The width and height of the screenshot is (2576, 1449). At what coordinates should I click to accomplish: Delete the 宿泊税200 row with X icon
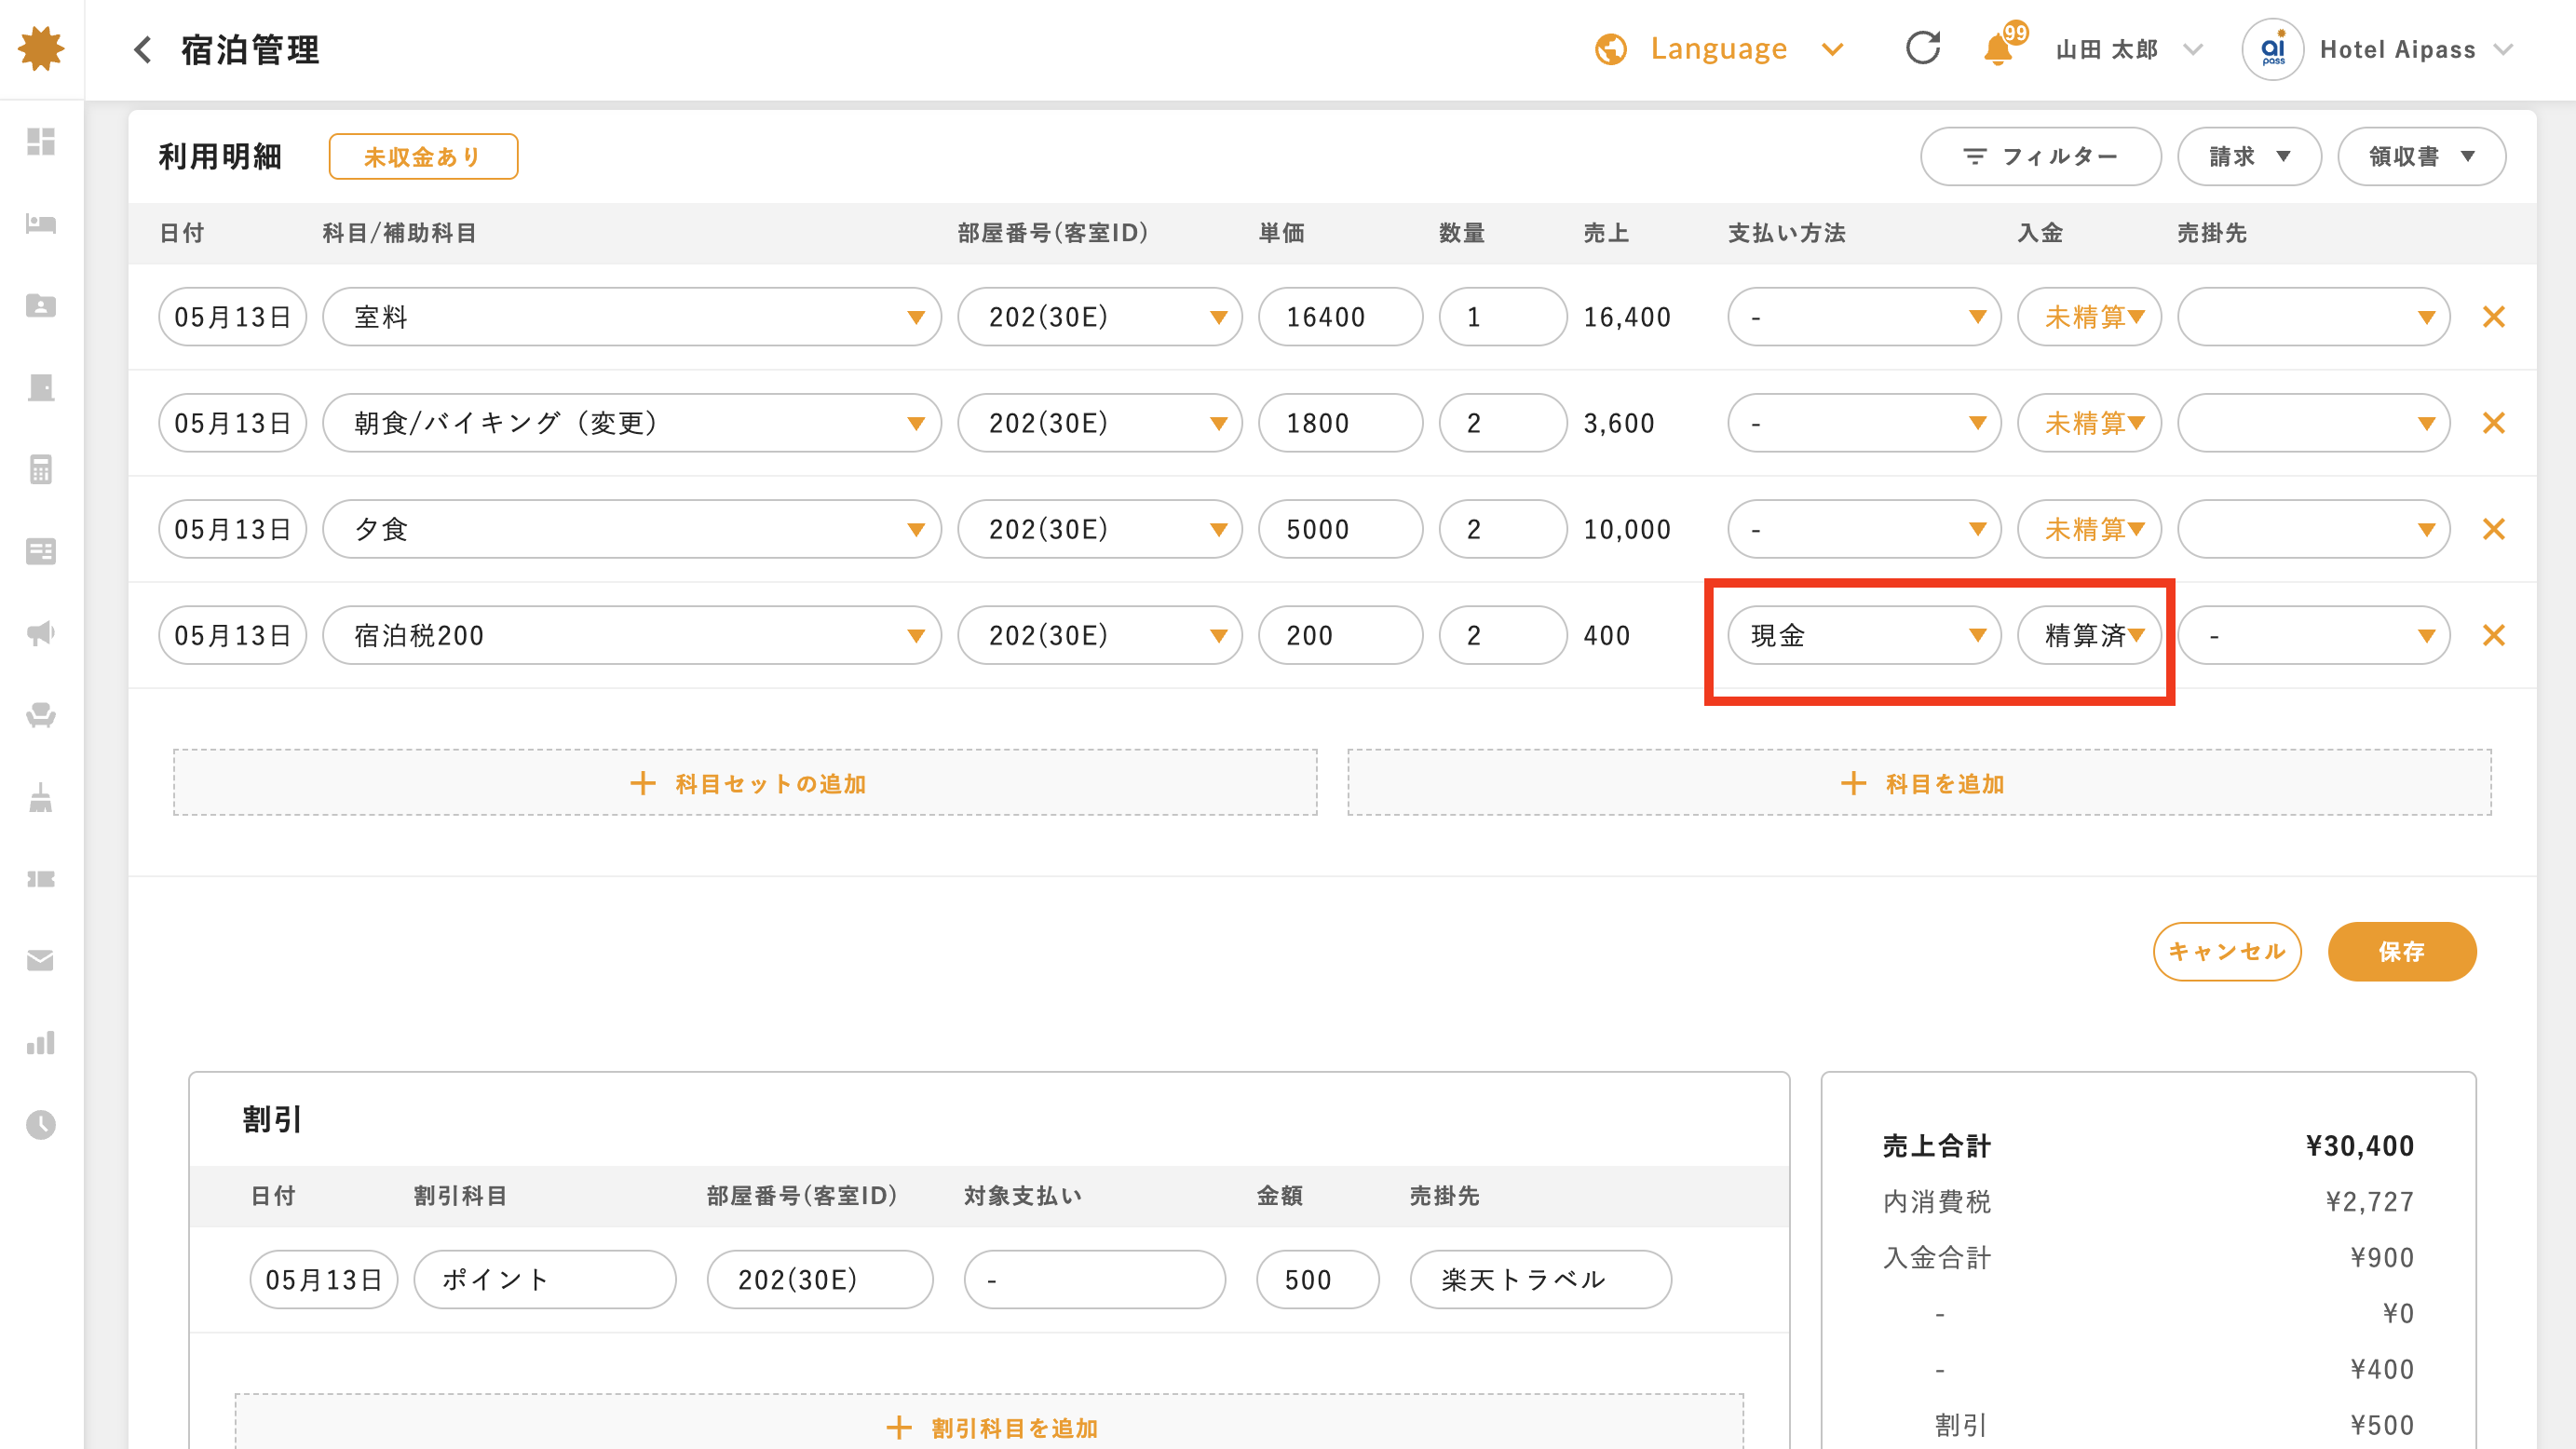[2494, 635]
